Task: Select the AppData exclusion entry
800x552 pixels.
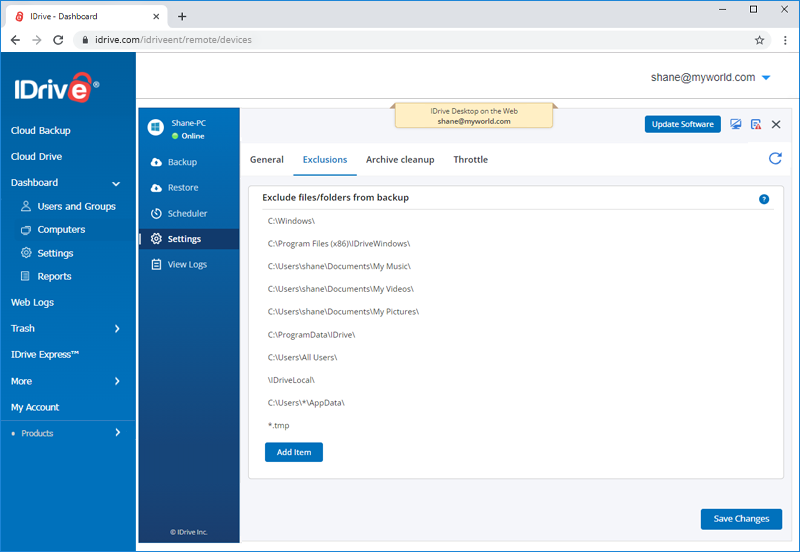Action: pos(306,403)
